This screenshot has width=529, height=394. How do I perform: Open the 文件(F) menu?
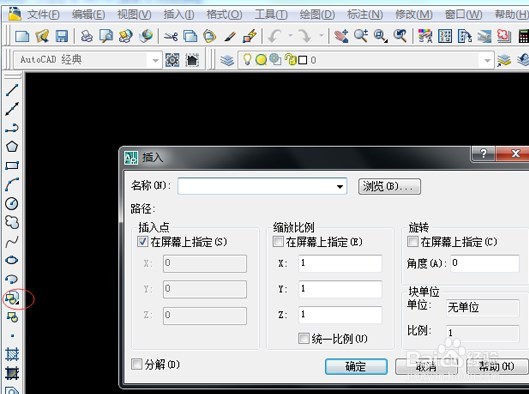(43, 15)
